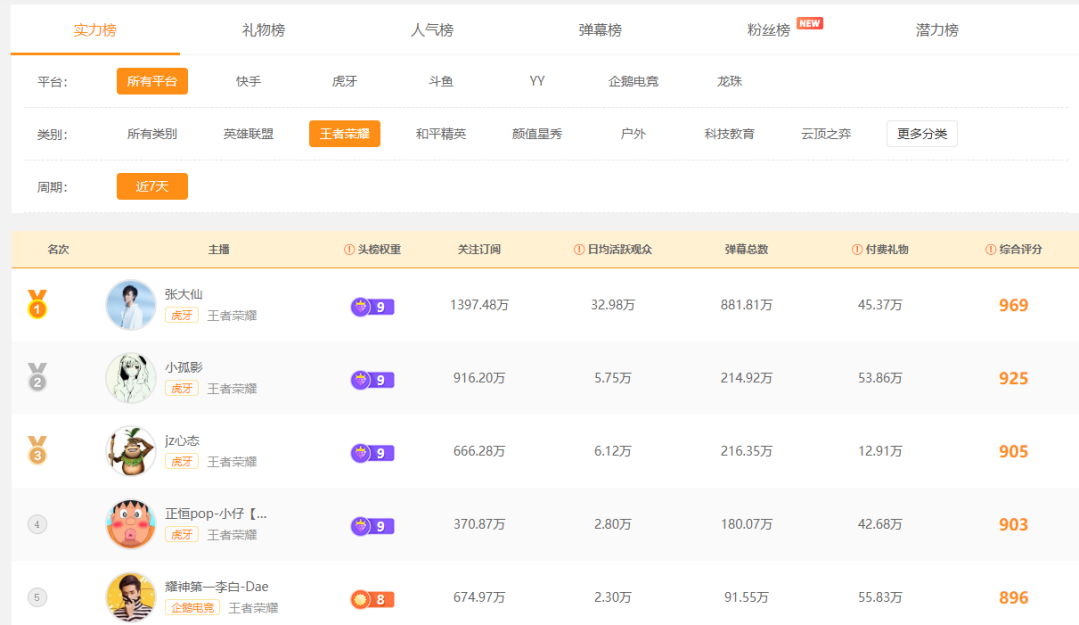Filter by platform 虎牙
Screen dimensions: 1079x625
coord(345,81)
